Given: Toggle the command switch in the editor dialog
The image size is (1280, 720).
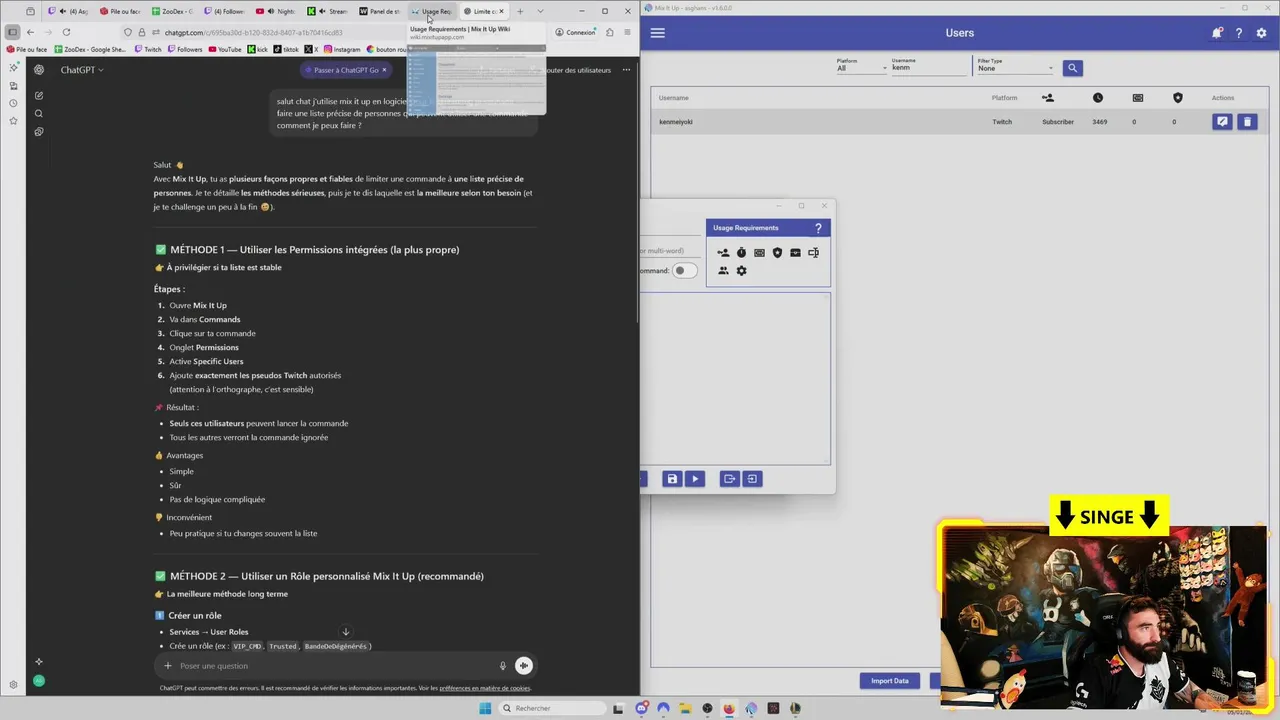Looking at the screenshot, I should pos(683,270).
